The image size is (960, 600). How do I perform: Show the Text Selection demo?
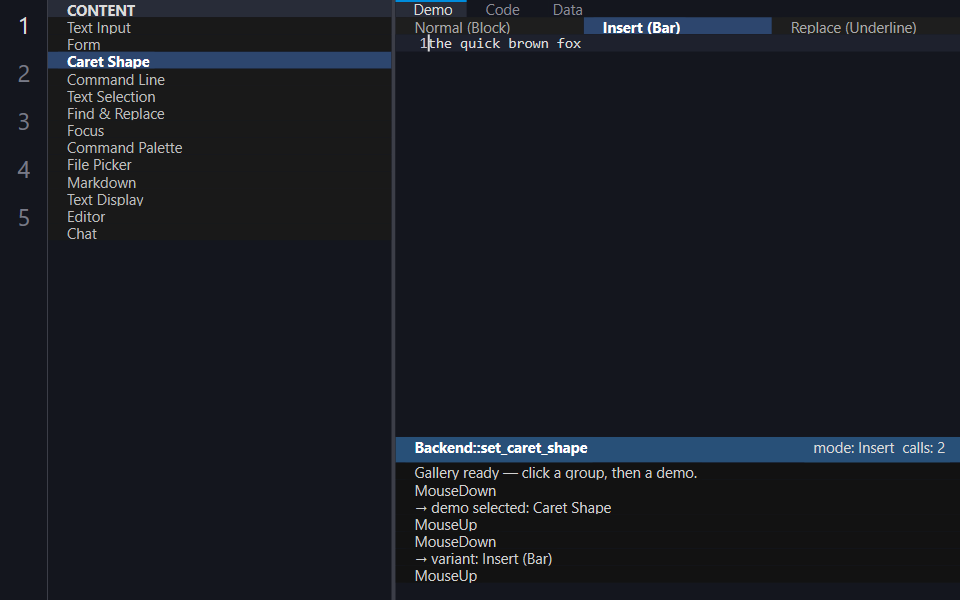tap(219, 97)
